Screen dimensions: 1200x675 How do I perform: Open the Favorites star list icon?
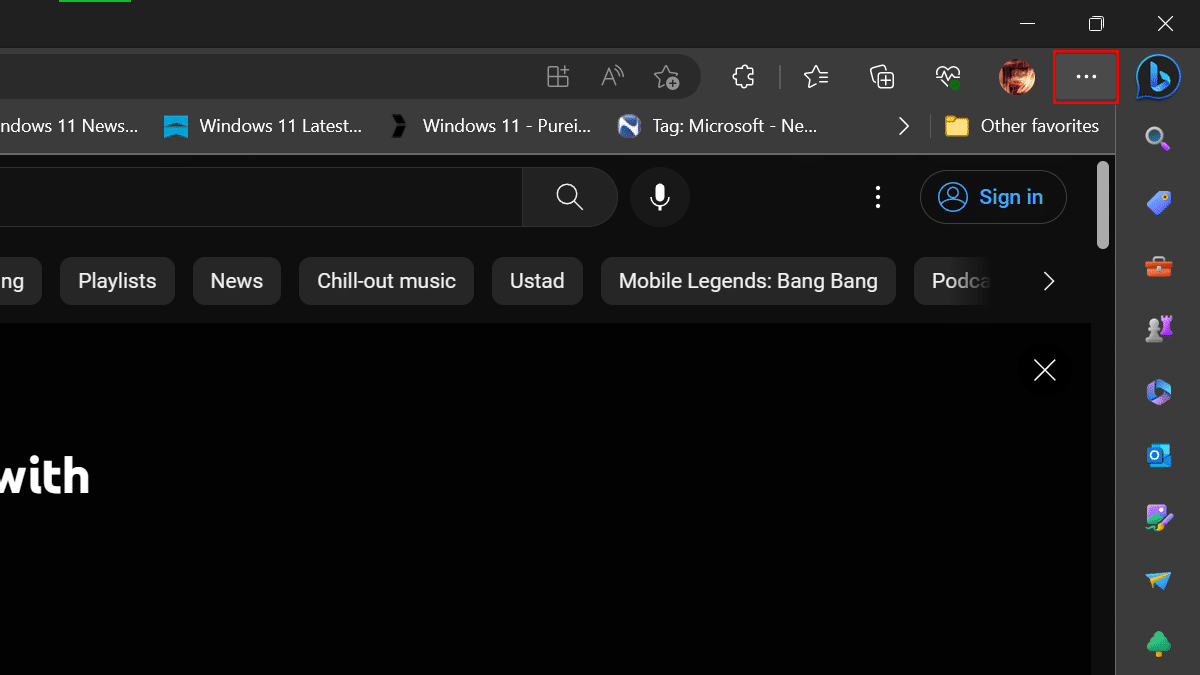pos(816,77)
